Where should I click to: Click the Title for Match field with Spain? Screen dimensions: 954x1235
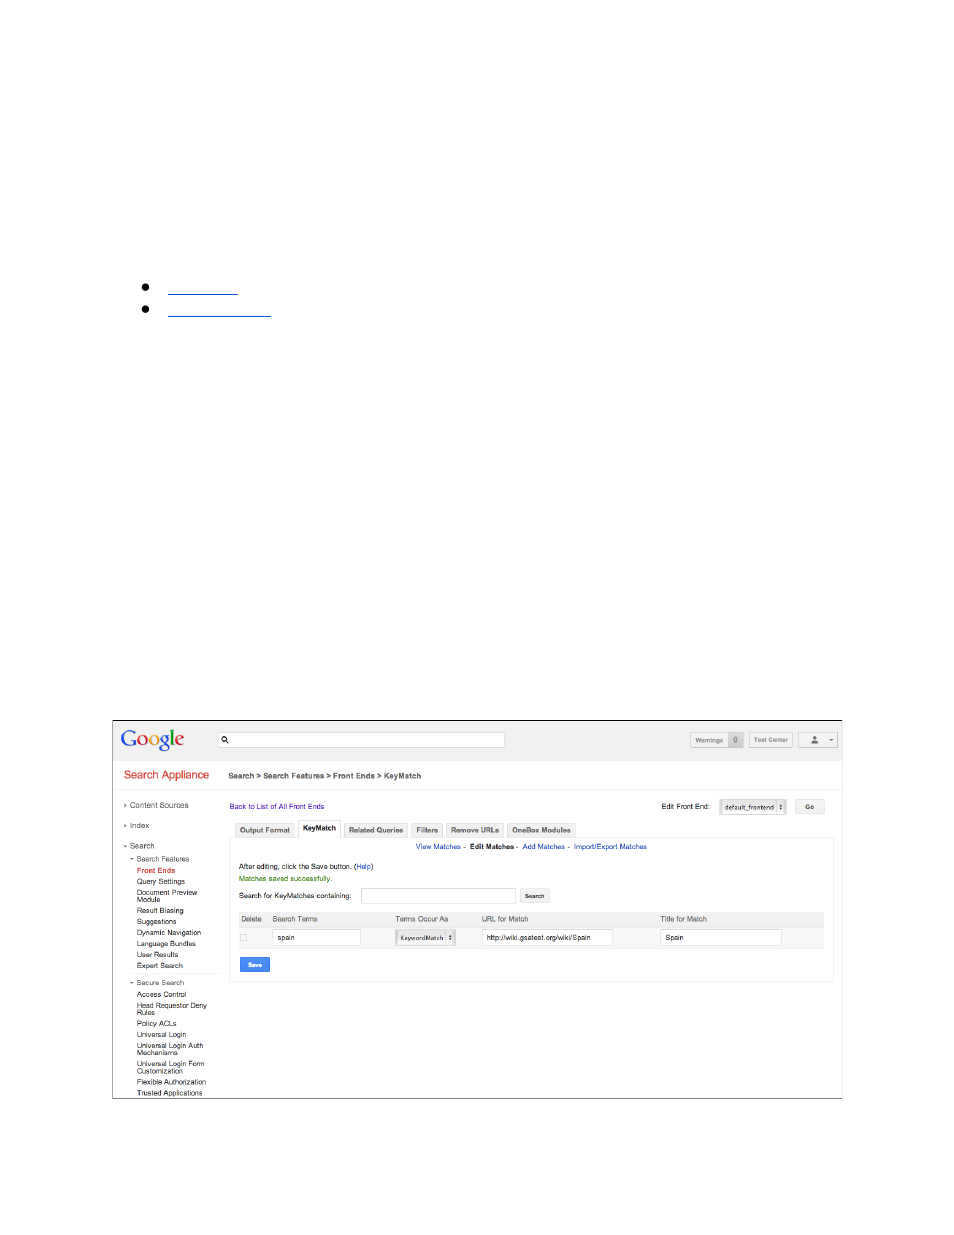click(x=721, y=938)
